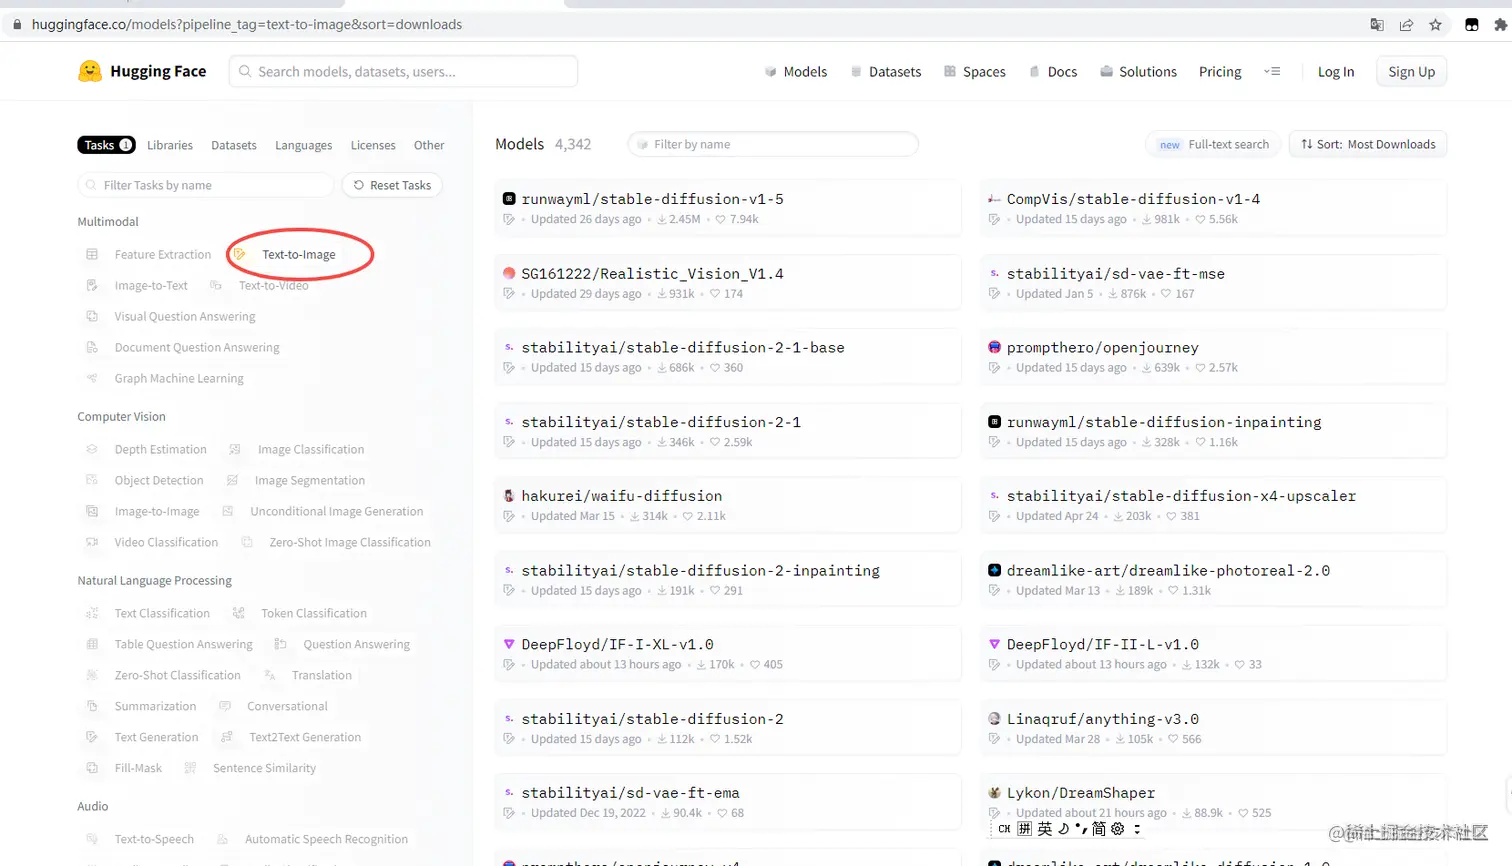
Task: Click the Hugging Face emoji logo
Action: (90, 71)
